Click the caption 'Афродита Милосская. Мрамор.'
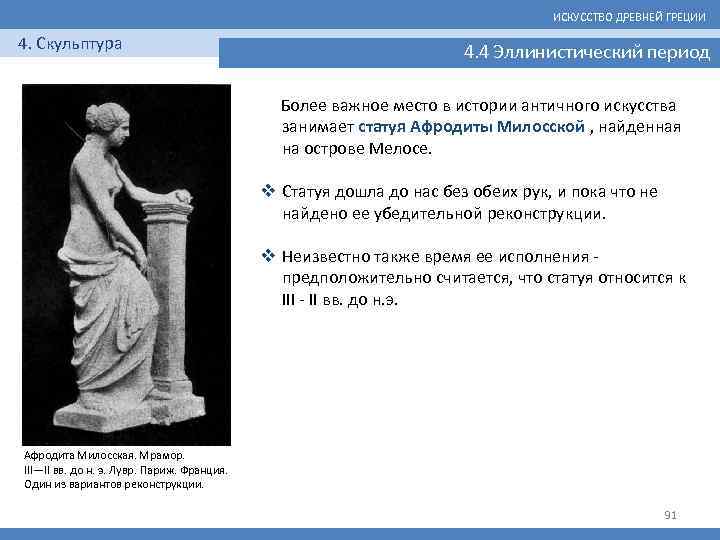Screen dimensions: 720x540 coord(104,456)
